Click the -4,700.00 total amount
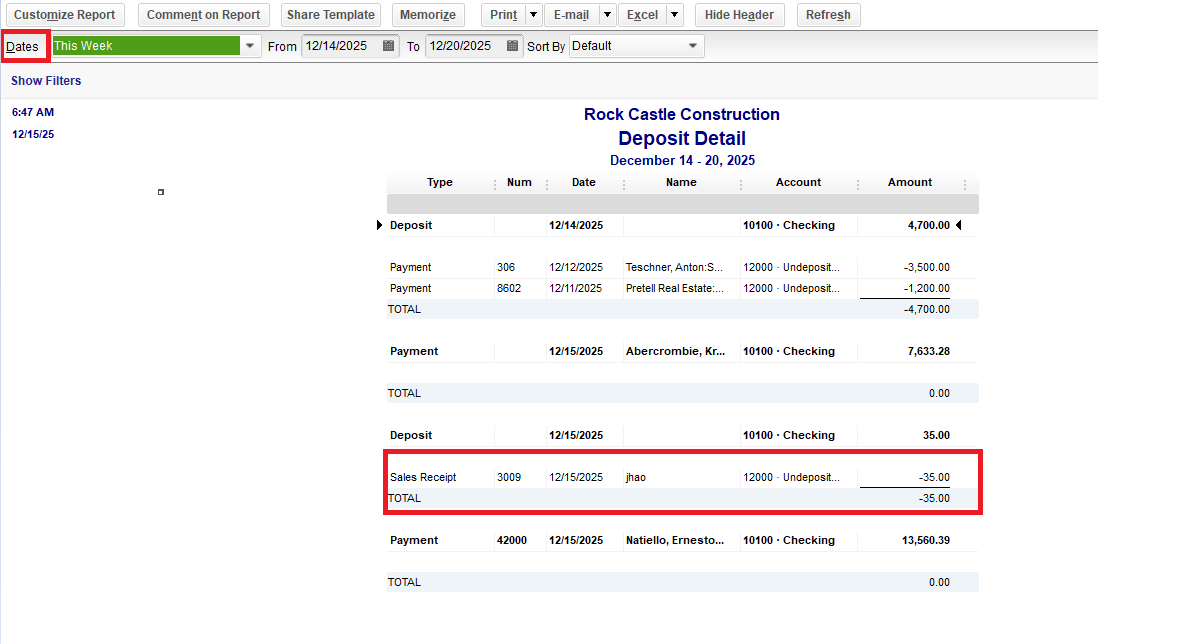This screenshot has height=644, width=1180. [x=926, y=309]
